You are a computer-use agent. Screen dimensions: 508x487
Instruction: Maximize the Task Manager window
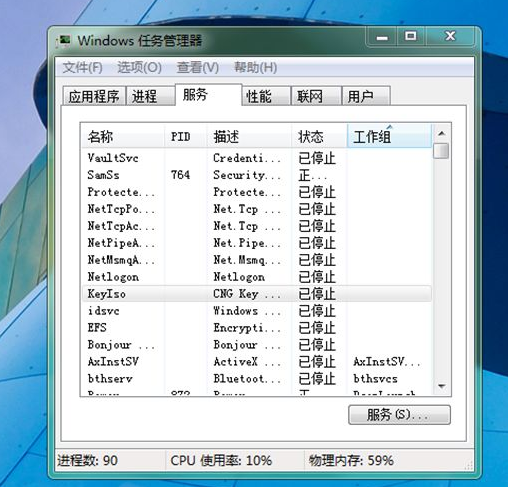pyautogui.click(x=411, y=36)
